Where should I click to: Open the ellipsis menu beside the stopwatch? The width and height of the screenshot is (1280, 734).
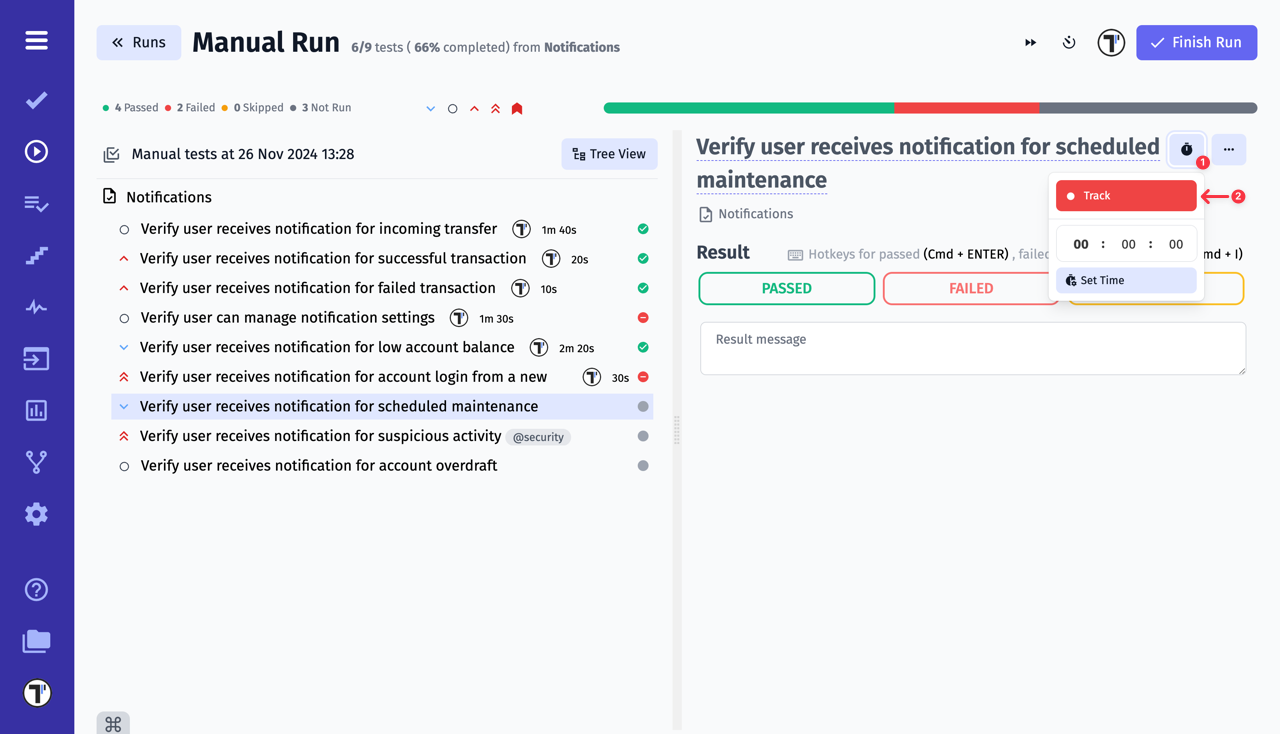click(x=1229, y=149)
